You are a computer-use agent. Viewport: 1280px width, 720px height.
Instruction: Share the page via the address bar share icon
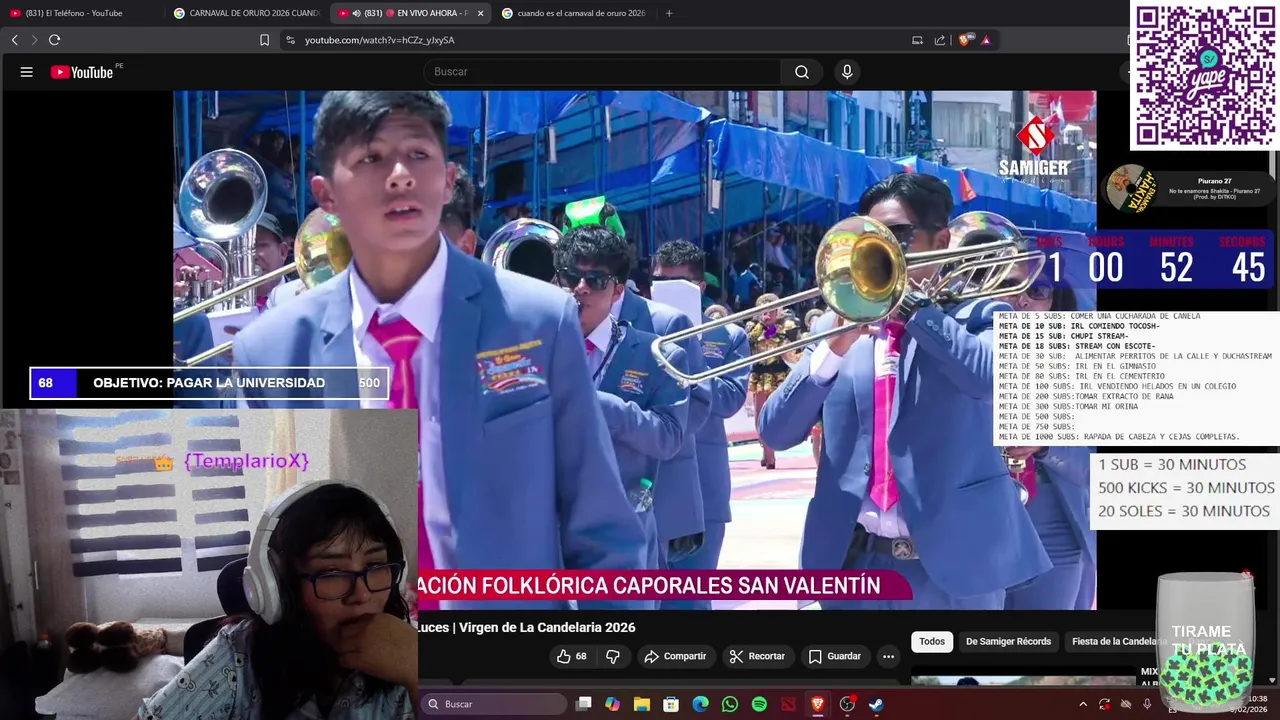(940, 40)
